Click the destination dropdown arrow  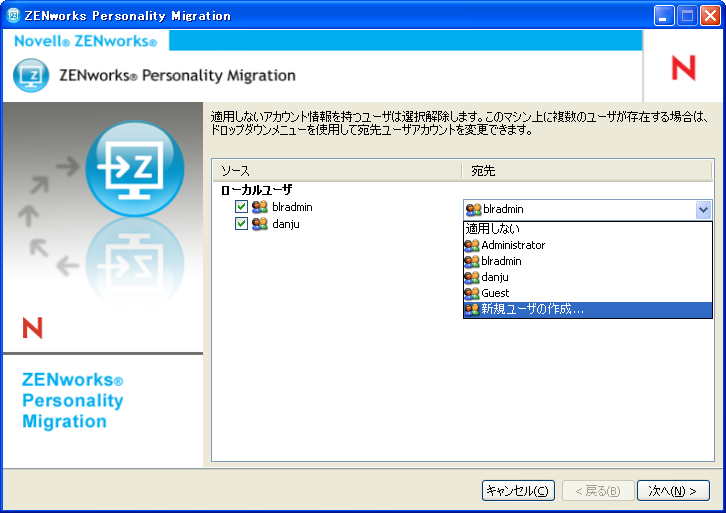point(703,210)
